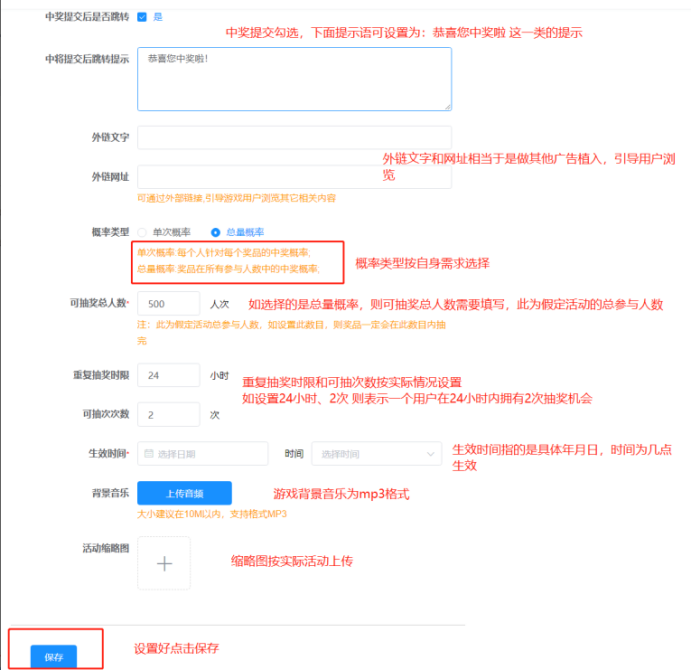Click the 是 label next to checkbox
692x670 pixels.
(x=158, y=17)
